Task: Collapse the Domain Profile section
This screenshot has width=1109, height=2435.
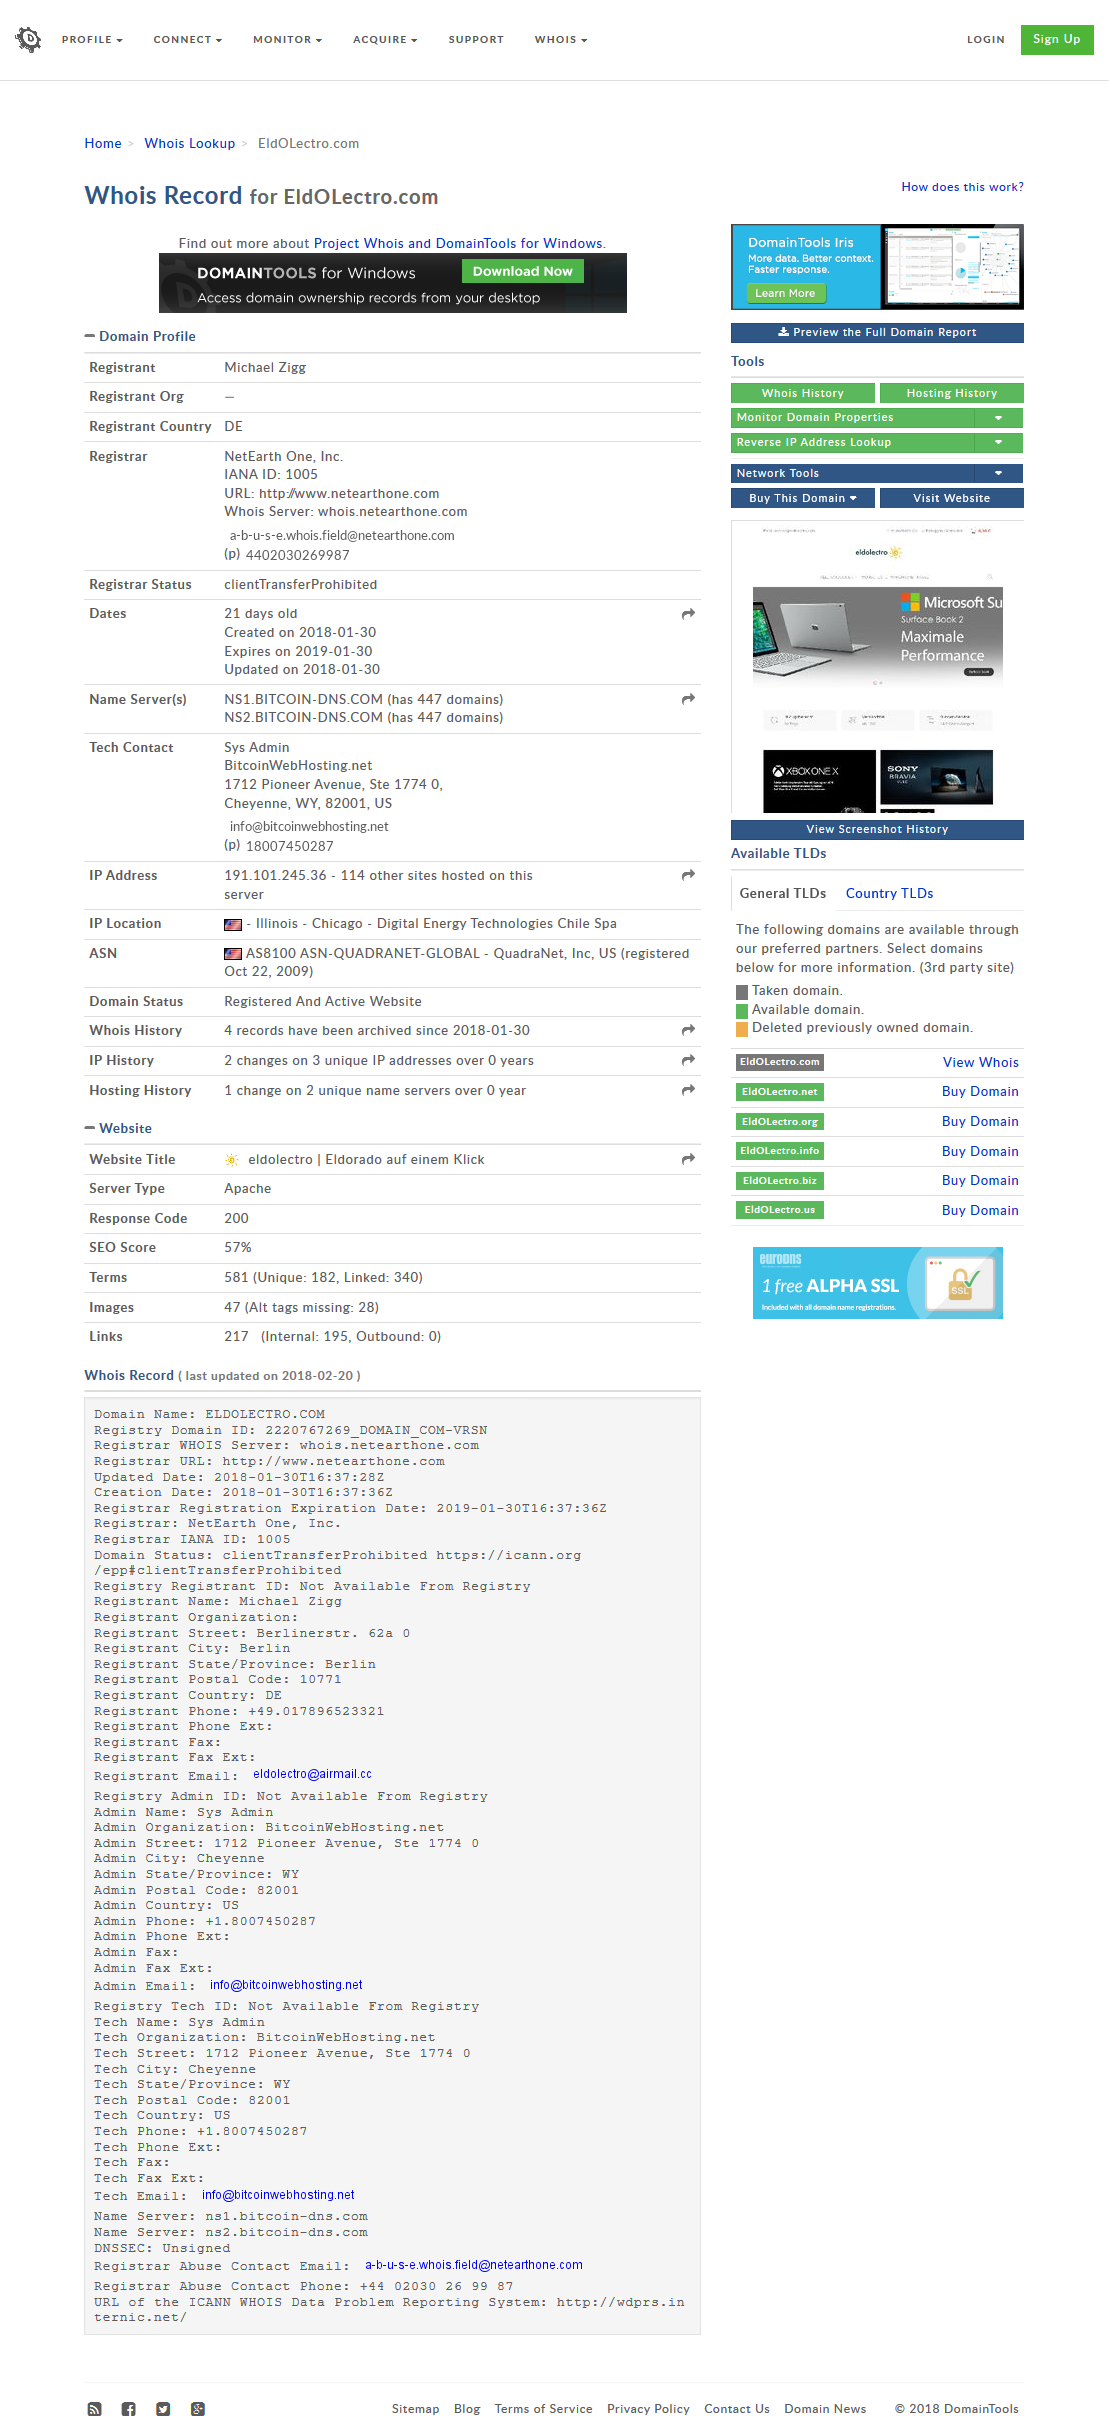Action: tap(140, 336)
